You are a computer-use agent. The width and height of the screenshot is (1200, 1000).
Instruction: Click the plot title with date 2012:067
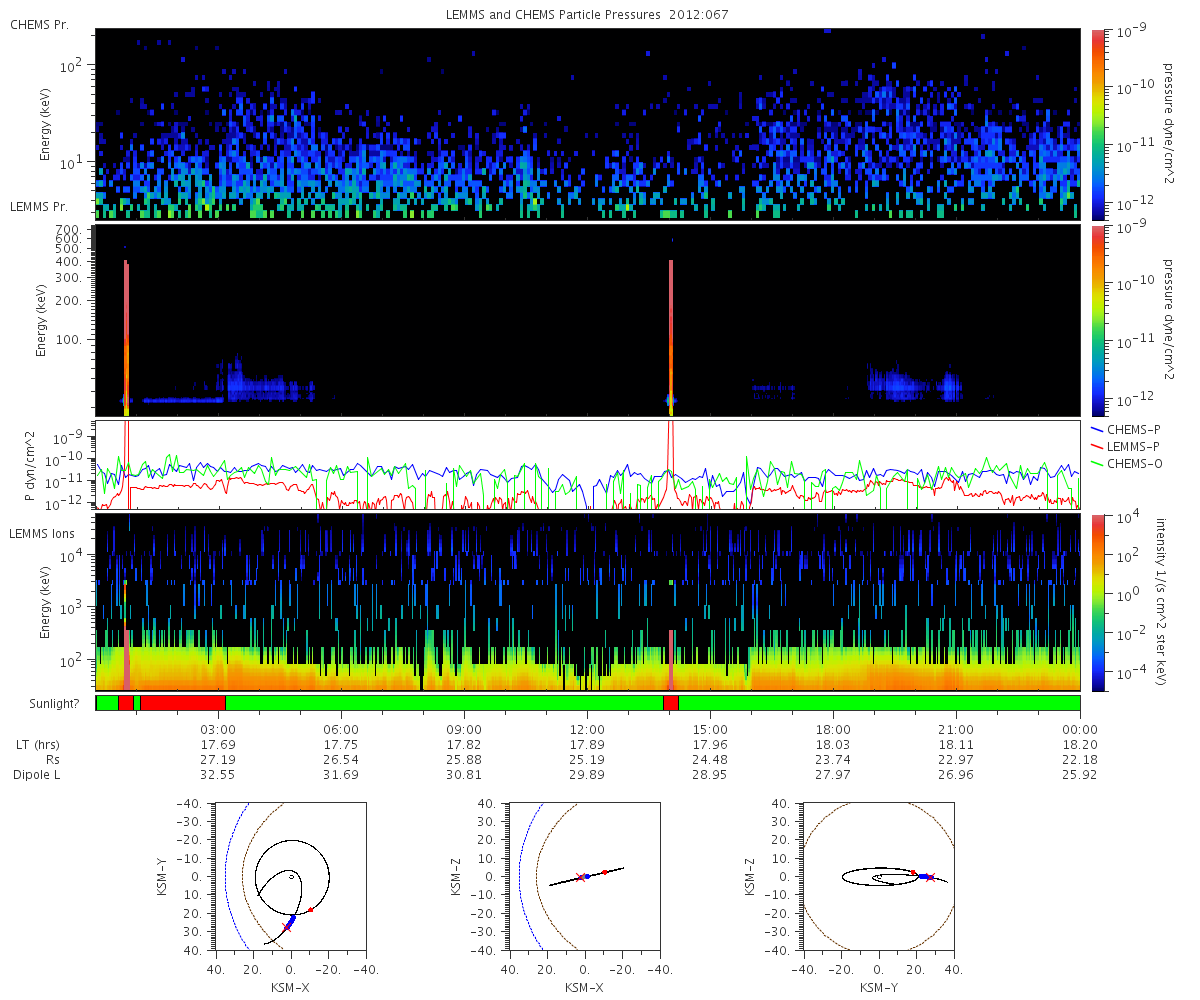tap(587, 15)
